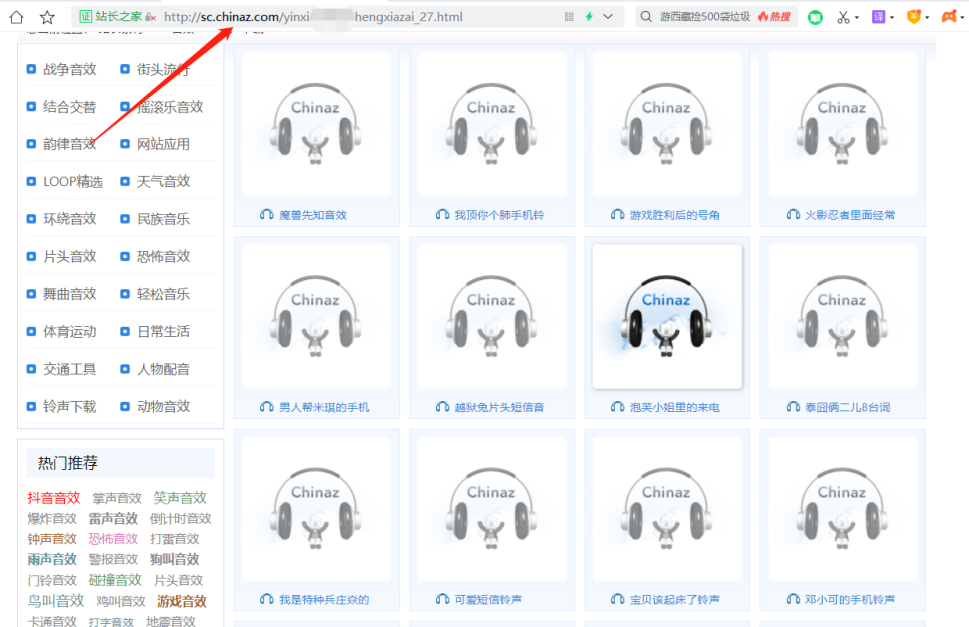Click the orange shield extension icon
Screen dimensions: 969x627
pyautogui.click(x=914, y=15)
